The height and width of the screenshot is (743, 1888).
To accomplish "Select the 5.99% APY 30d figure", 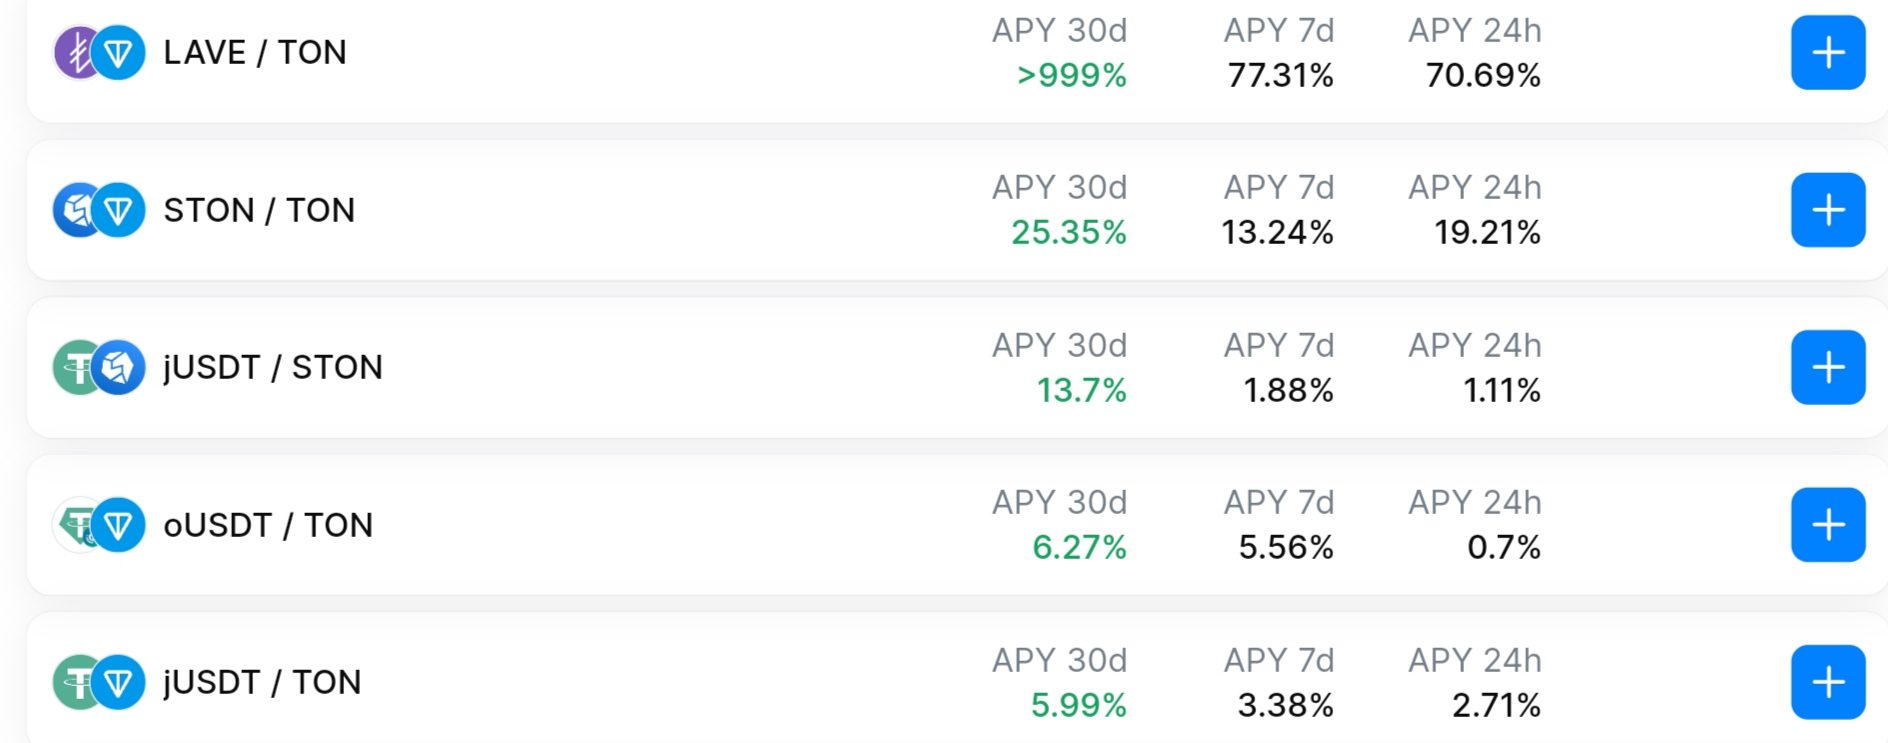I will [x=1078, y=705].
